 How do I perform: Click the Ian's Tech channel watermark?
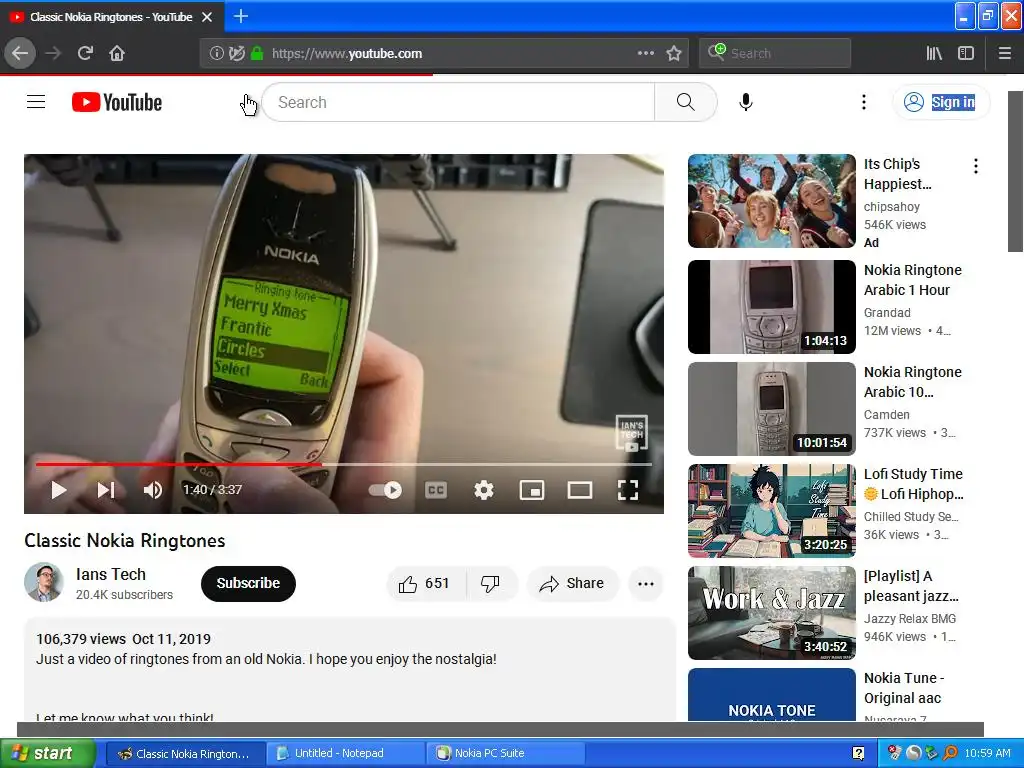pyautogui.click(x=632, y=433)
